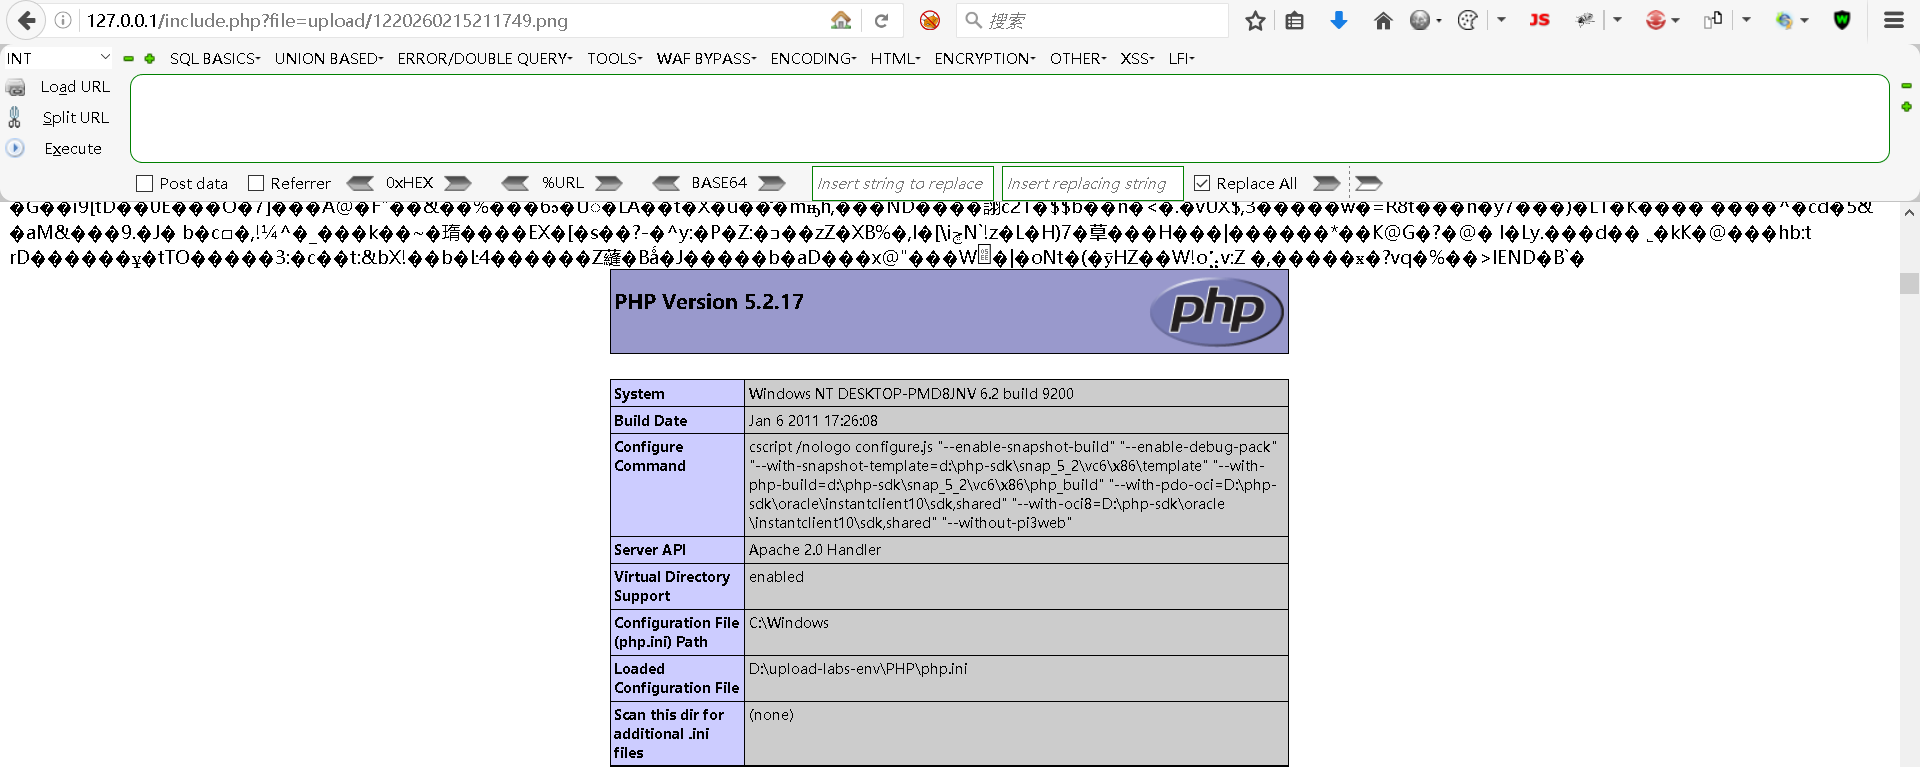Open the bookmarks list icon
The width and height of the screenshot is (1920, 767).
tap(1295, 20)
